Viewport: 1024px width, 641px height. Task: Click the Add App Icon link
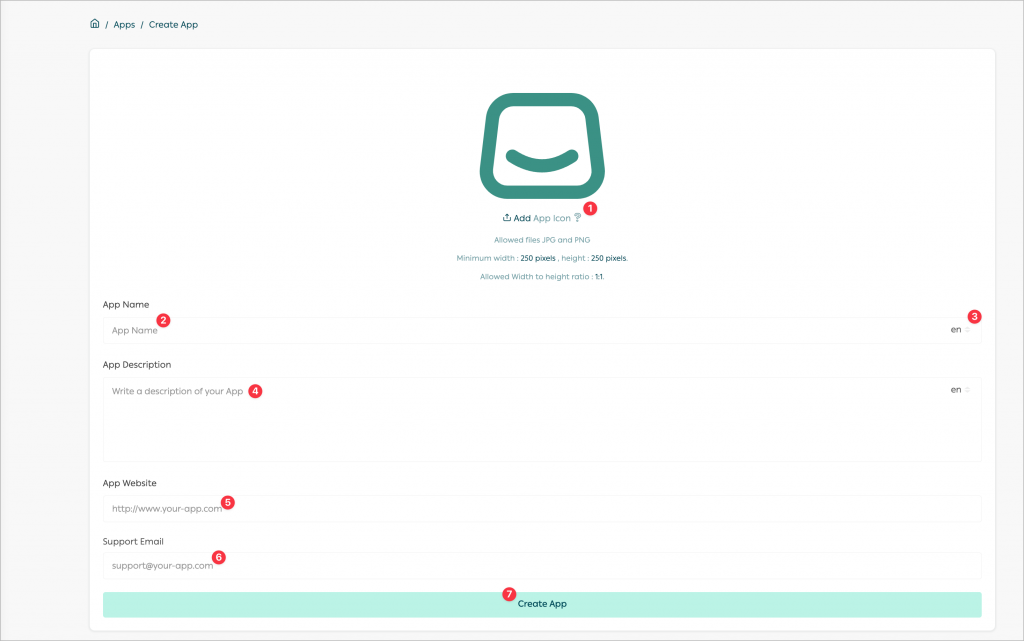click(540, 217)
